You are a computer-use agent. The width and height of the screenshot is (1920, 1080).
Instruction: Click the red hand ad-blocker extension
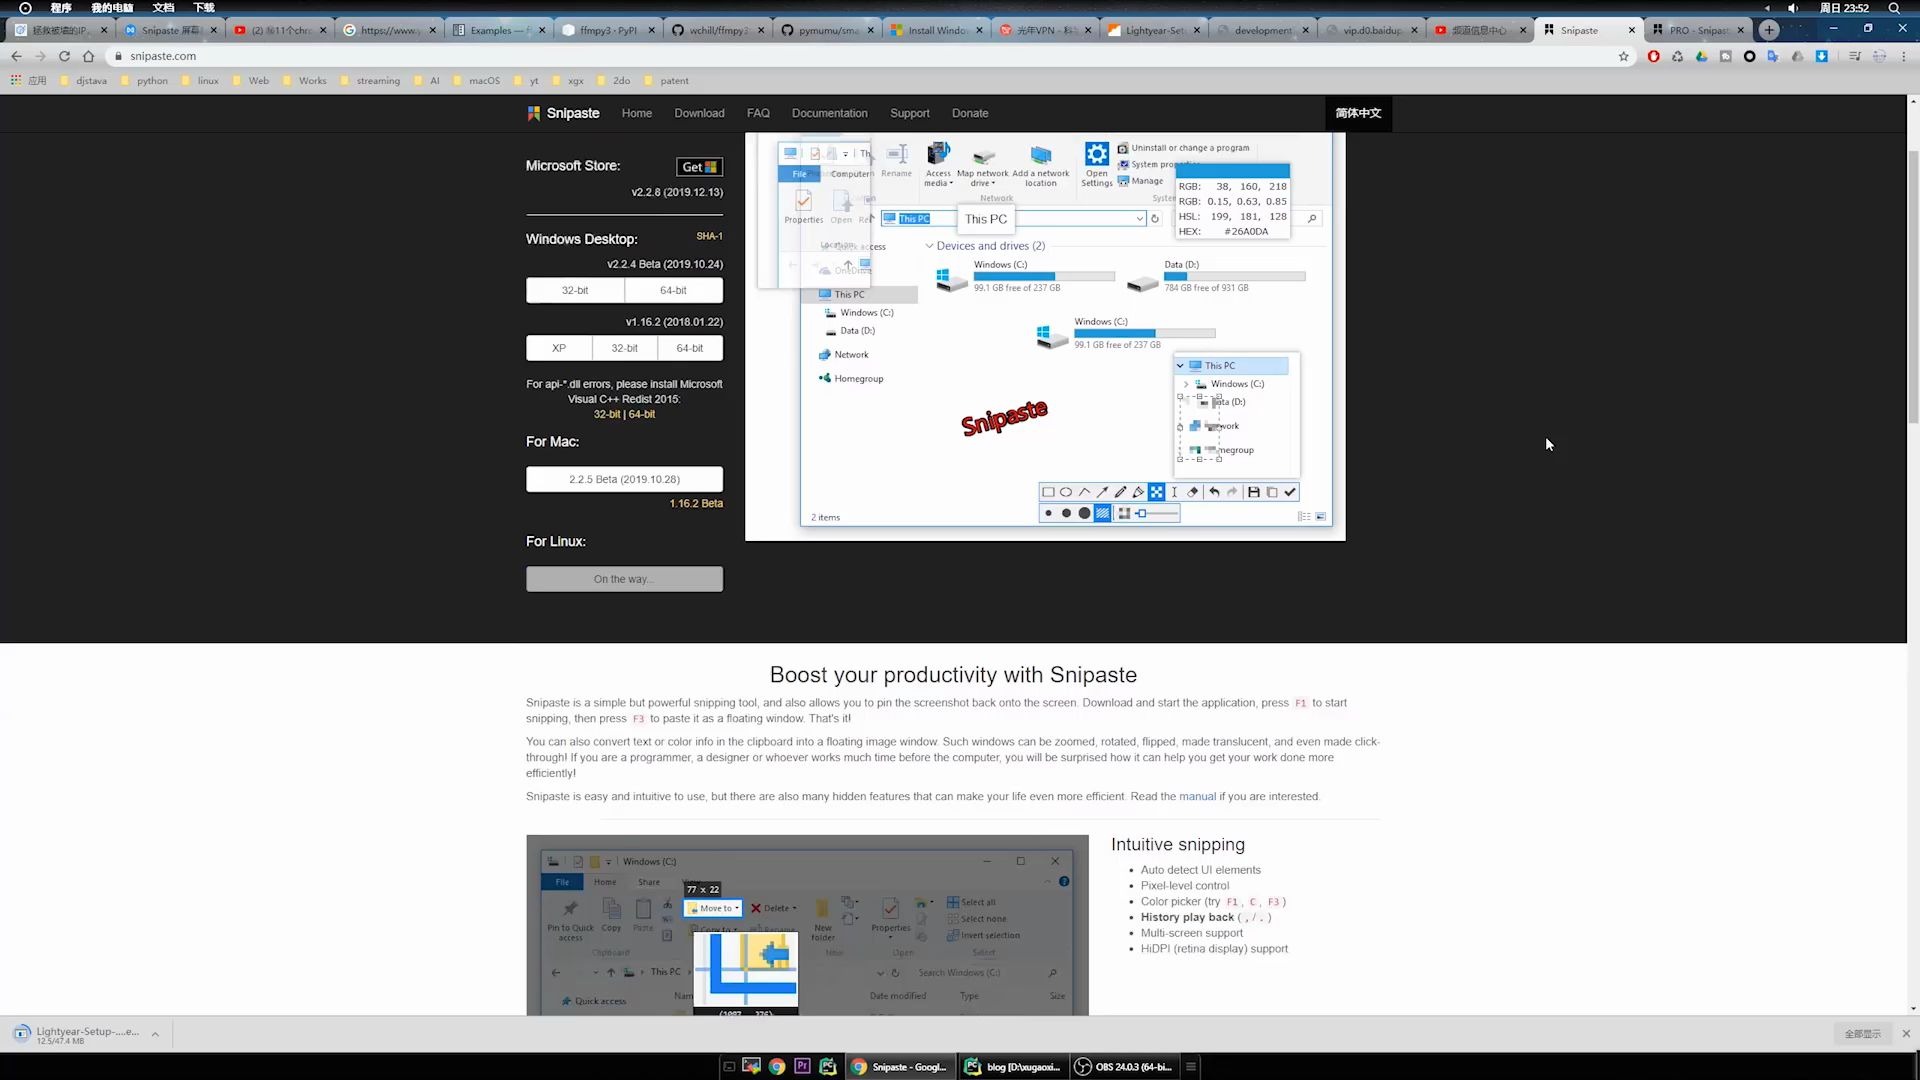point(1653,57)
